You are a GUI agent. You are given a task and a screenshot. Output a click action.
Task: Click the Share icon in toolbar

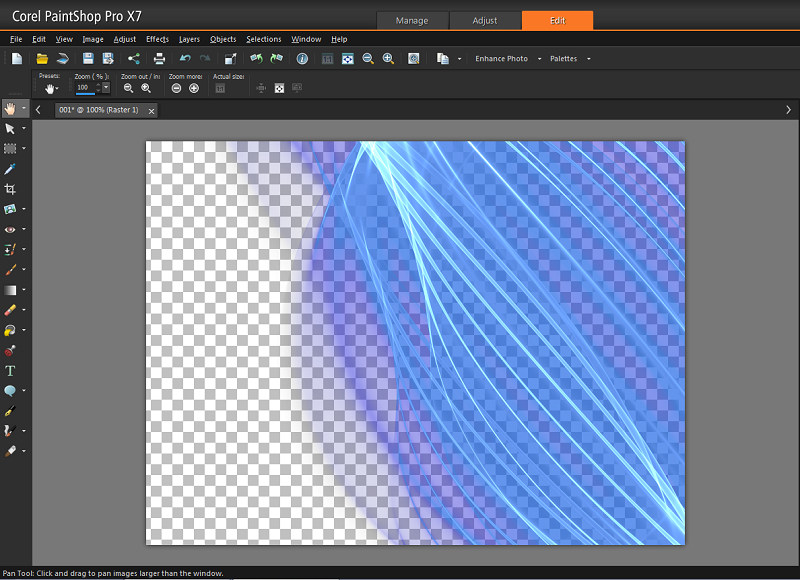(x=134, y=59)
